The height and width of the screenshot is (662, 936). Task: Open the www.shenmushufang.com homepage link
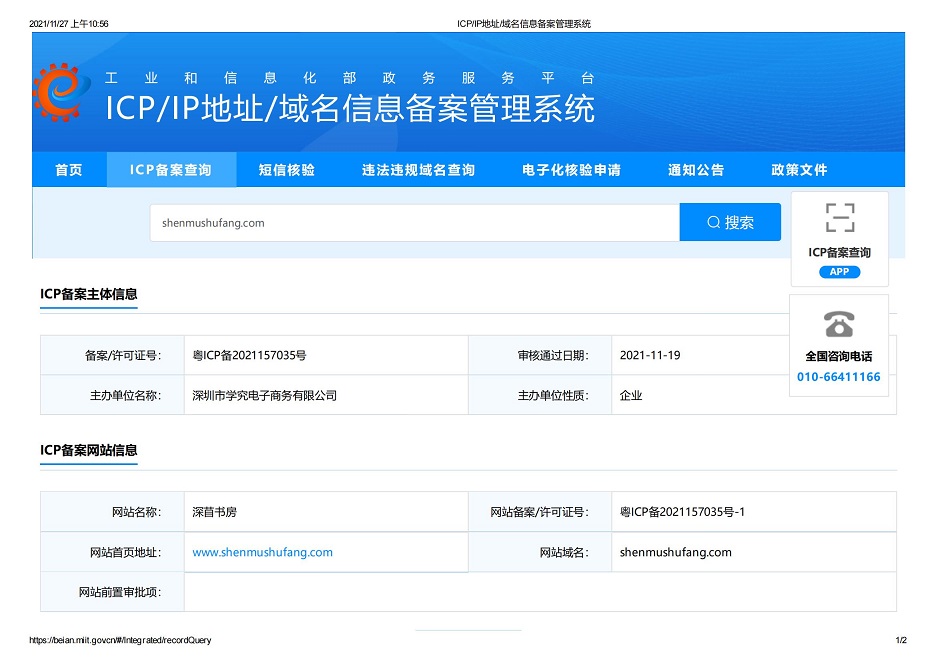click(x=262, y=552)
